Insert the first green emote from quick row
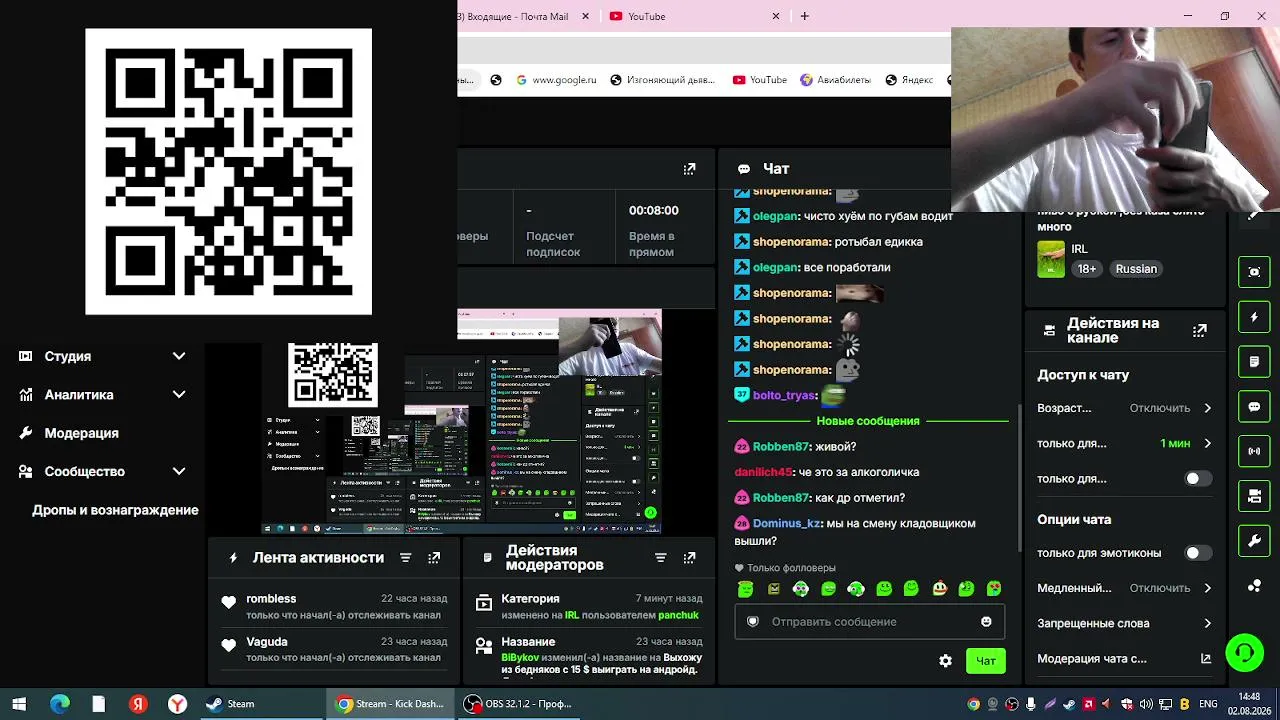 [x=745, y=589]
